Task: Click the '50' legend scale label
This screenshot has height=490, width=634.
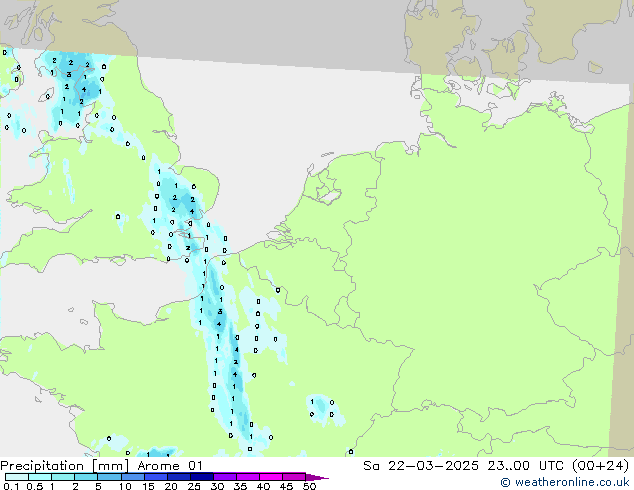Action: coord(309,486)
